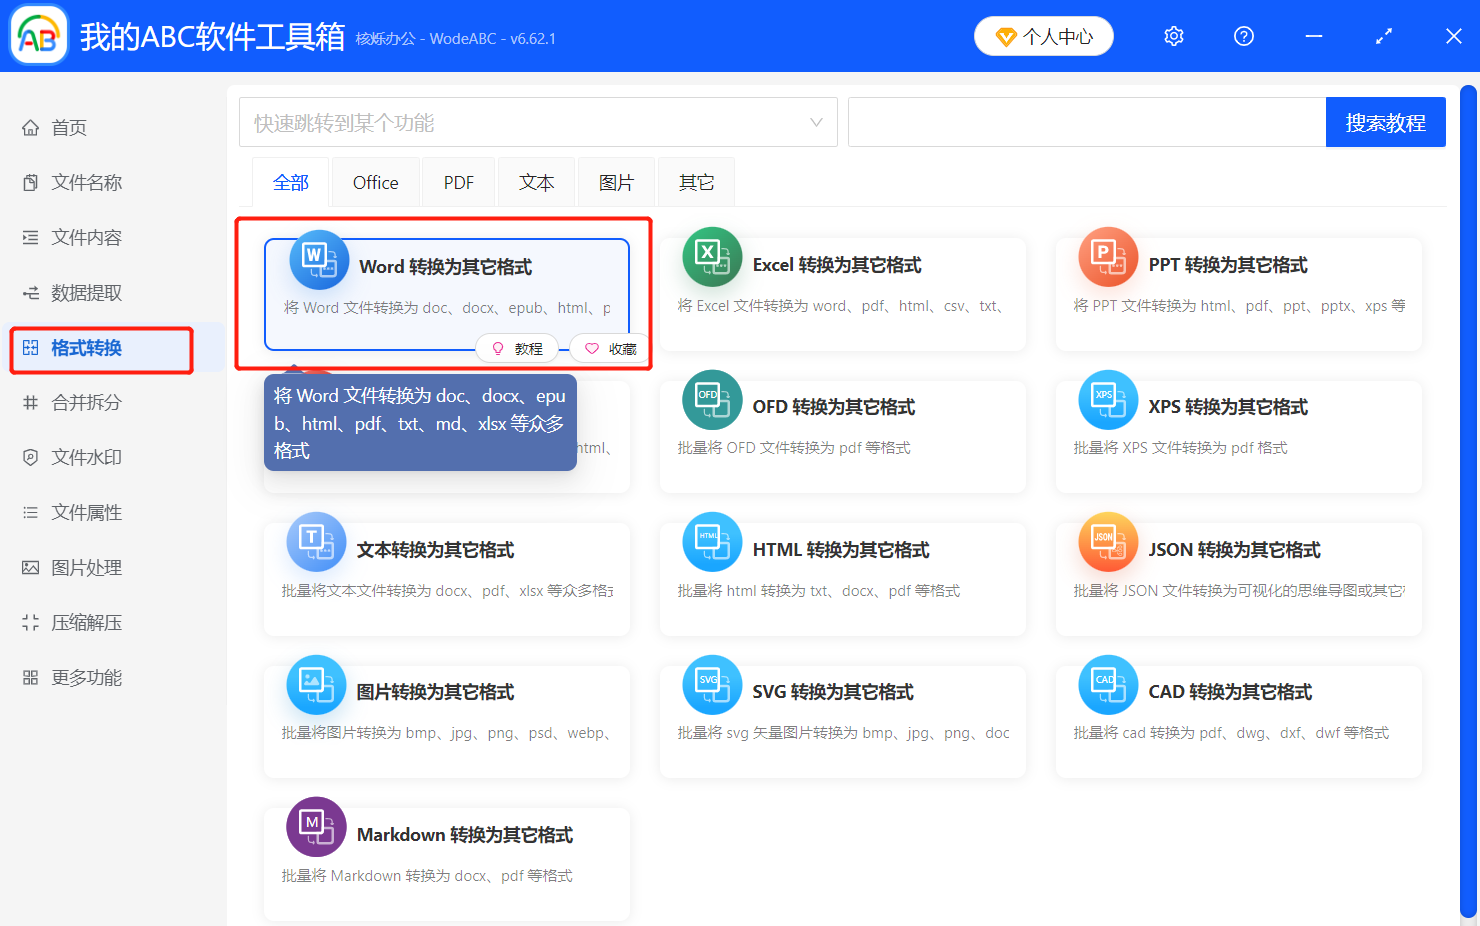
Task: Open the JSON 转换为其它格式 converter
Action: (1238, 549)
